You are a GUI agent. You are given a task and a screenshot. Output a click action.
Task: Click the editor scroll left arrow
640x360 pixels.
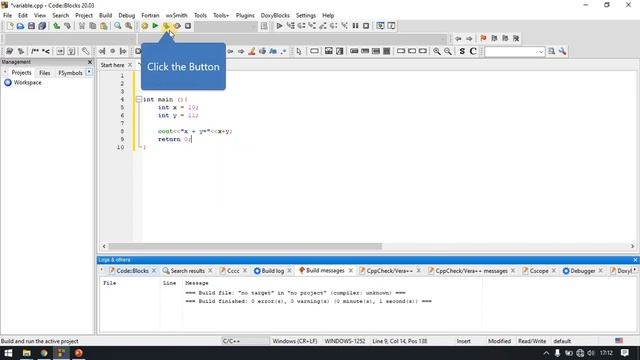pyautogui.click(x=104, y=246)
